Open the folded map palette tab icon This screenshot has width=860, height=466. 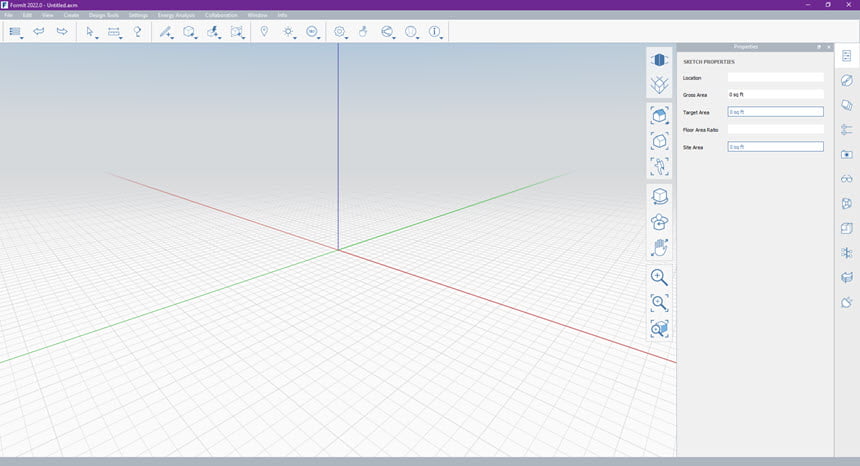tap(847, 277)
